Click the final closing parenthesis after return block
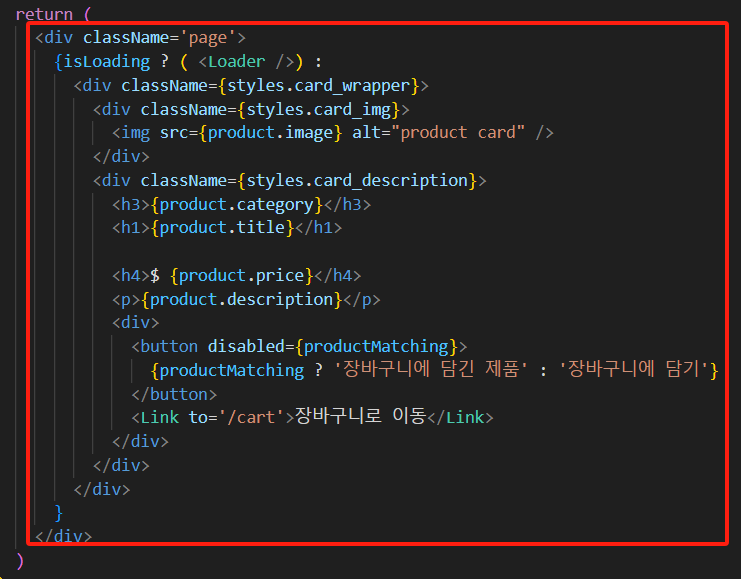 pyautogui.click(x=20, y=561)
